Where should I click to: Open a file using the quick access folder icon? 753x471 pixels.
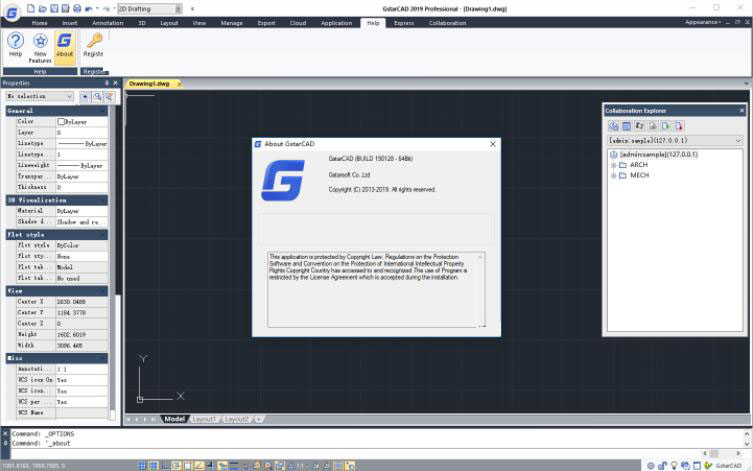[42, 8]
